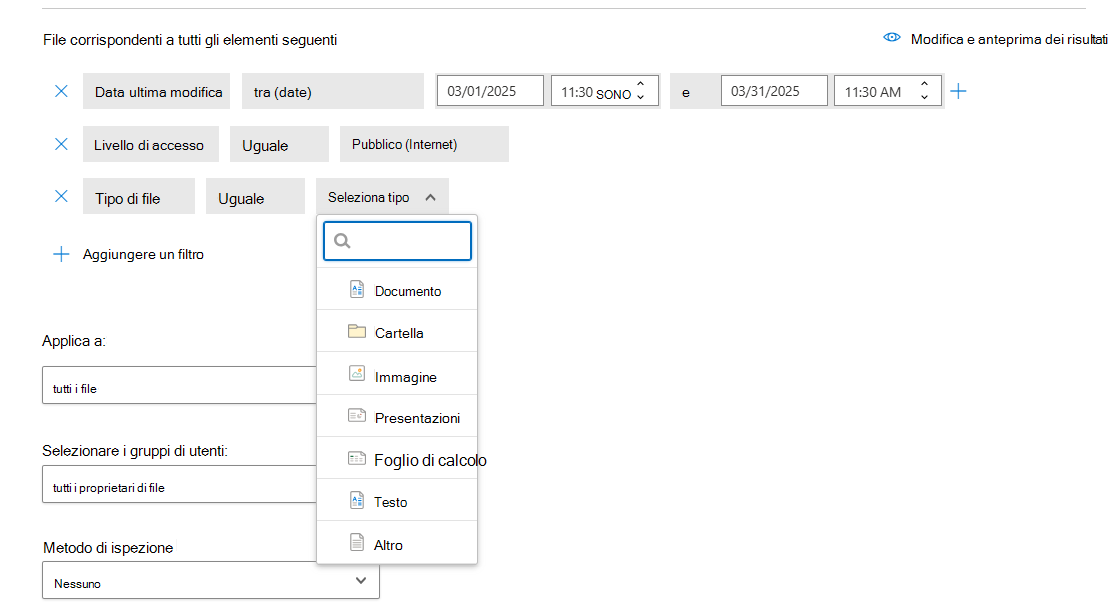1119x609 pixels.
Task: Click the plus icon beside Aggiungere un filtro
Action: click(61, 254)
